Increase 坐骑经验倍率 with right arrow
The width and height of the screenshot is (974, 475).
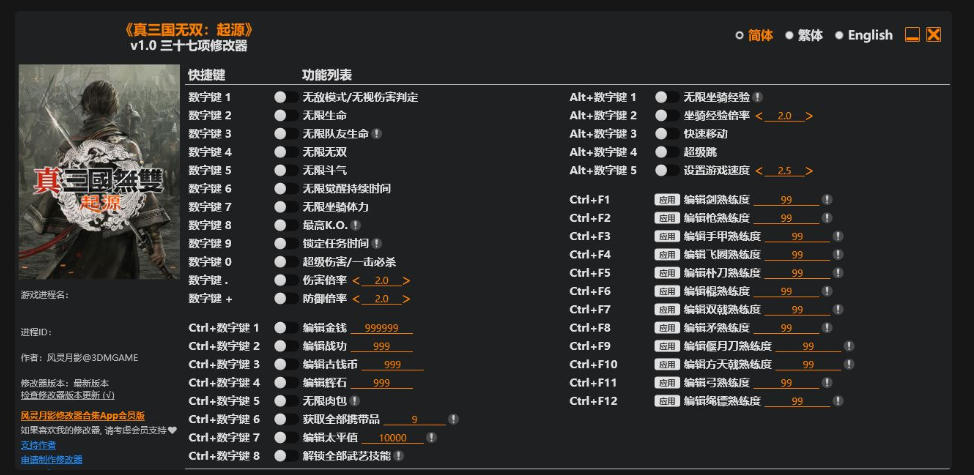pos(809,115)
